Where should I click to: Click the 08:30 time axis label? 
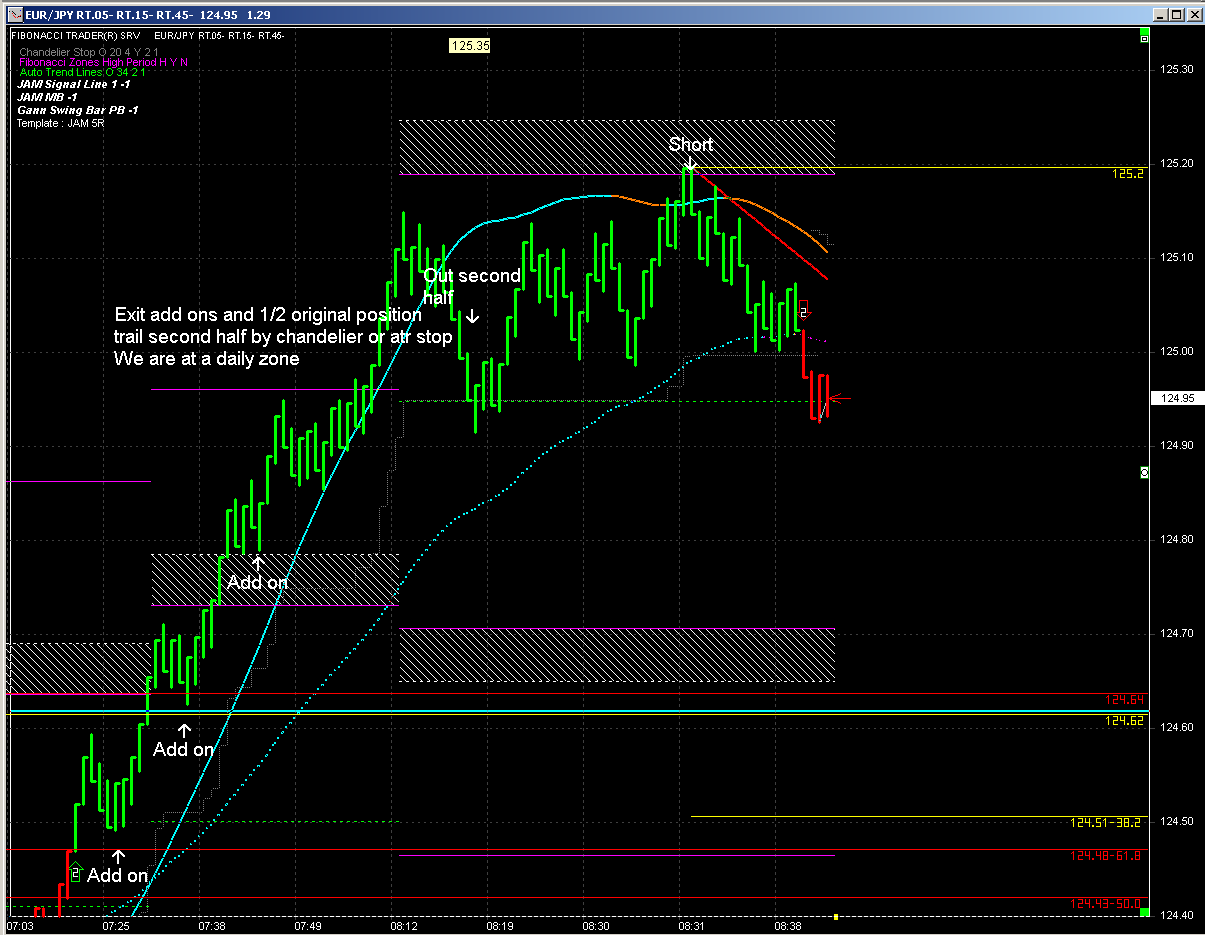(595, 926)
